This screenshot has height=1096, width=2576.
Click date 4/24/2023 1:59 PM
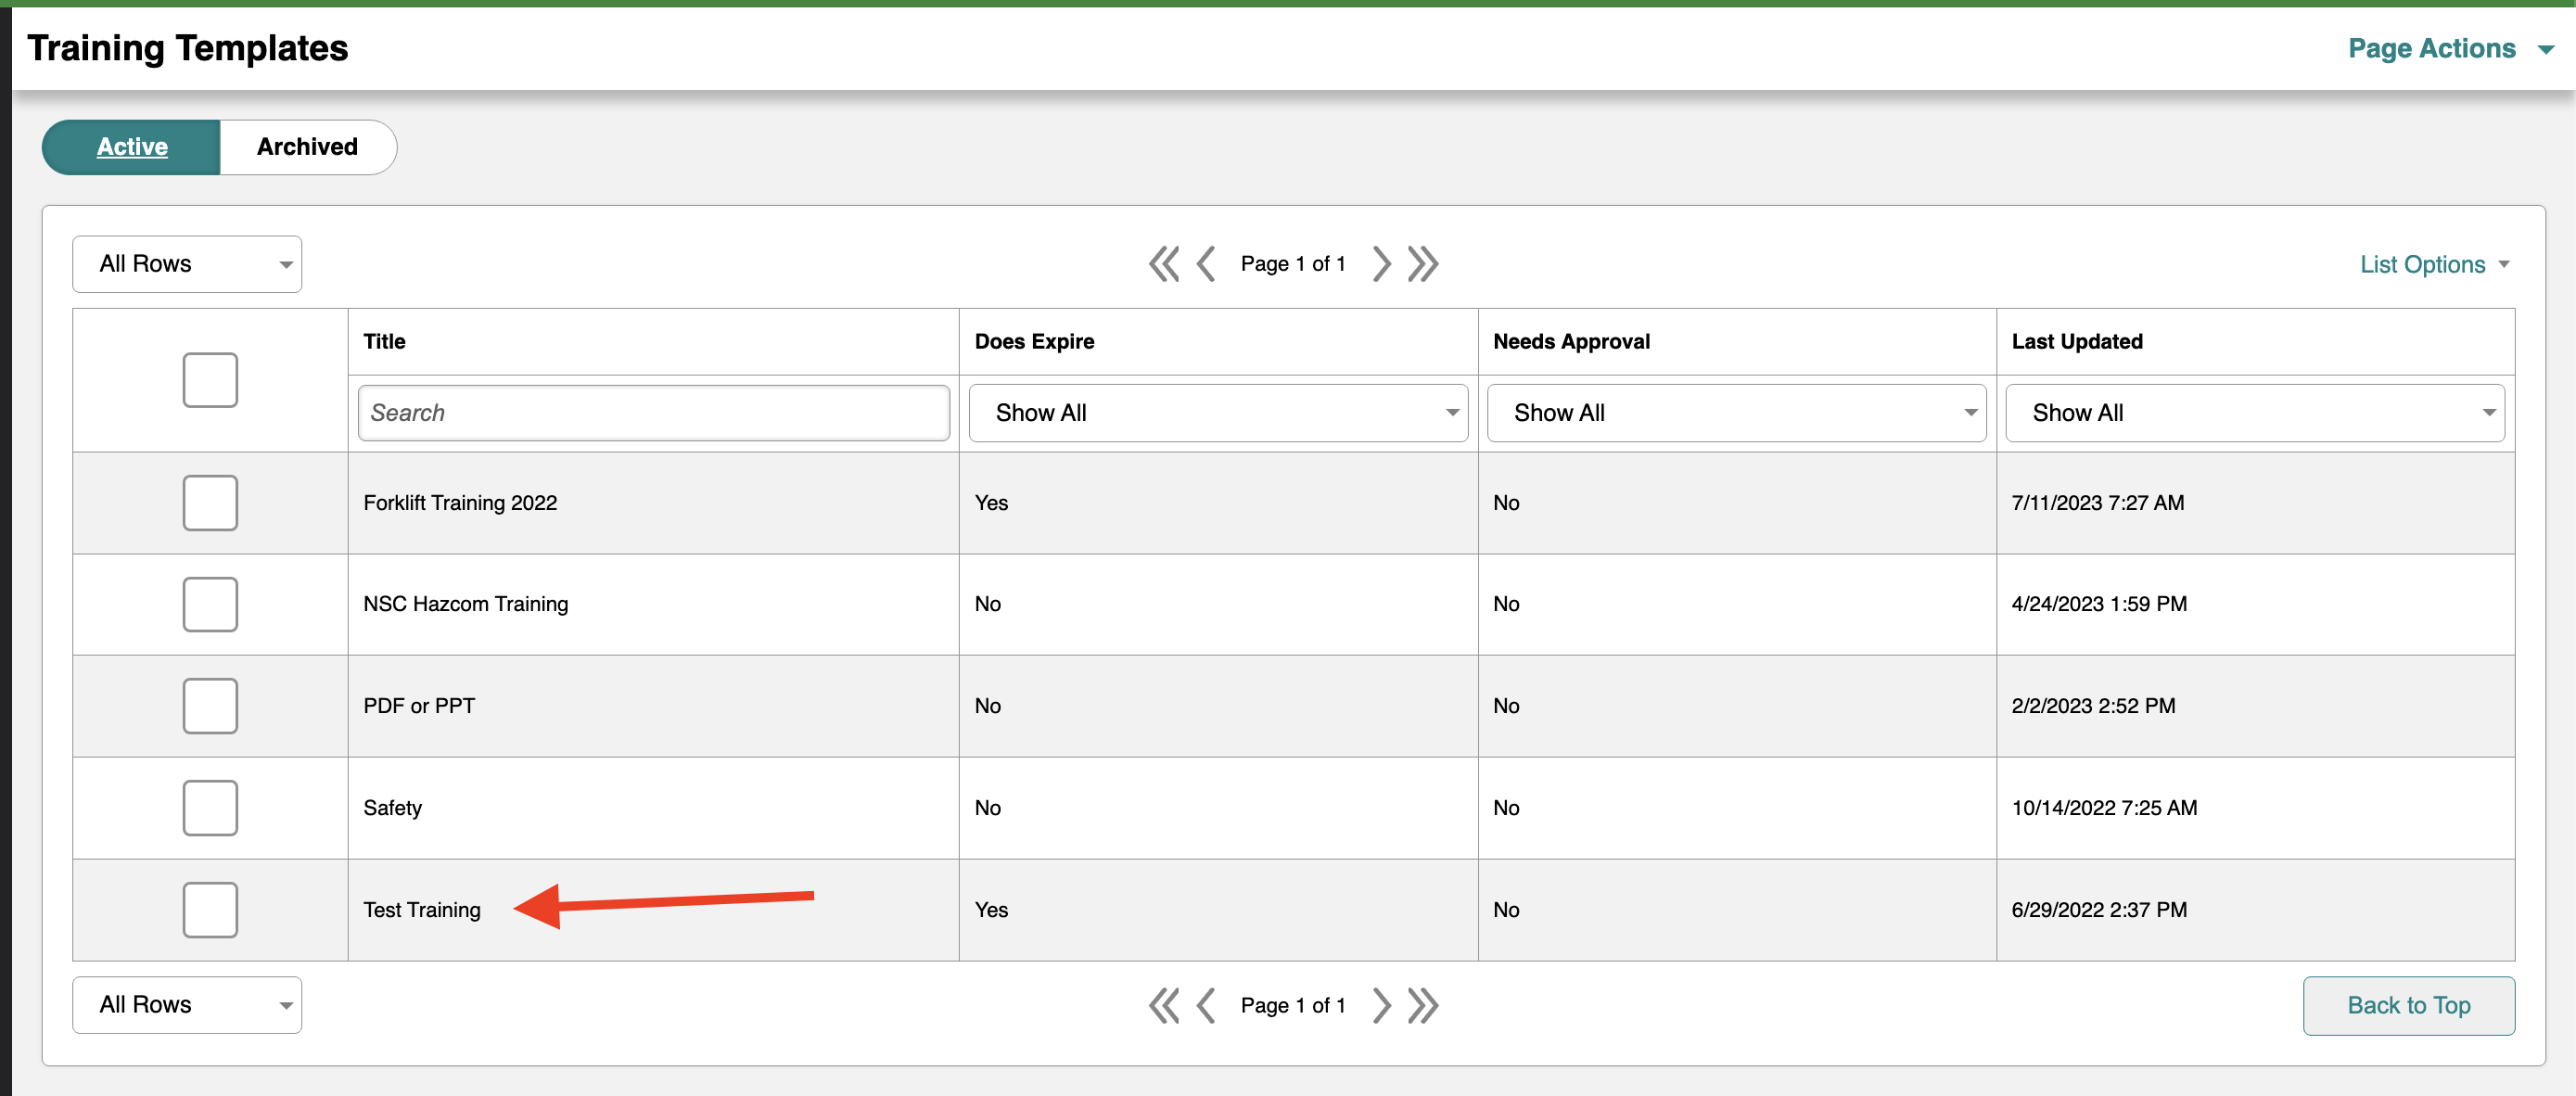point(2099,604)
